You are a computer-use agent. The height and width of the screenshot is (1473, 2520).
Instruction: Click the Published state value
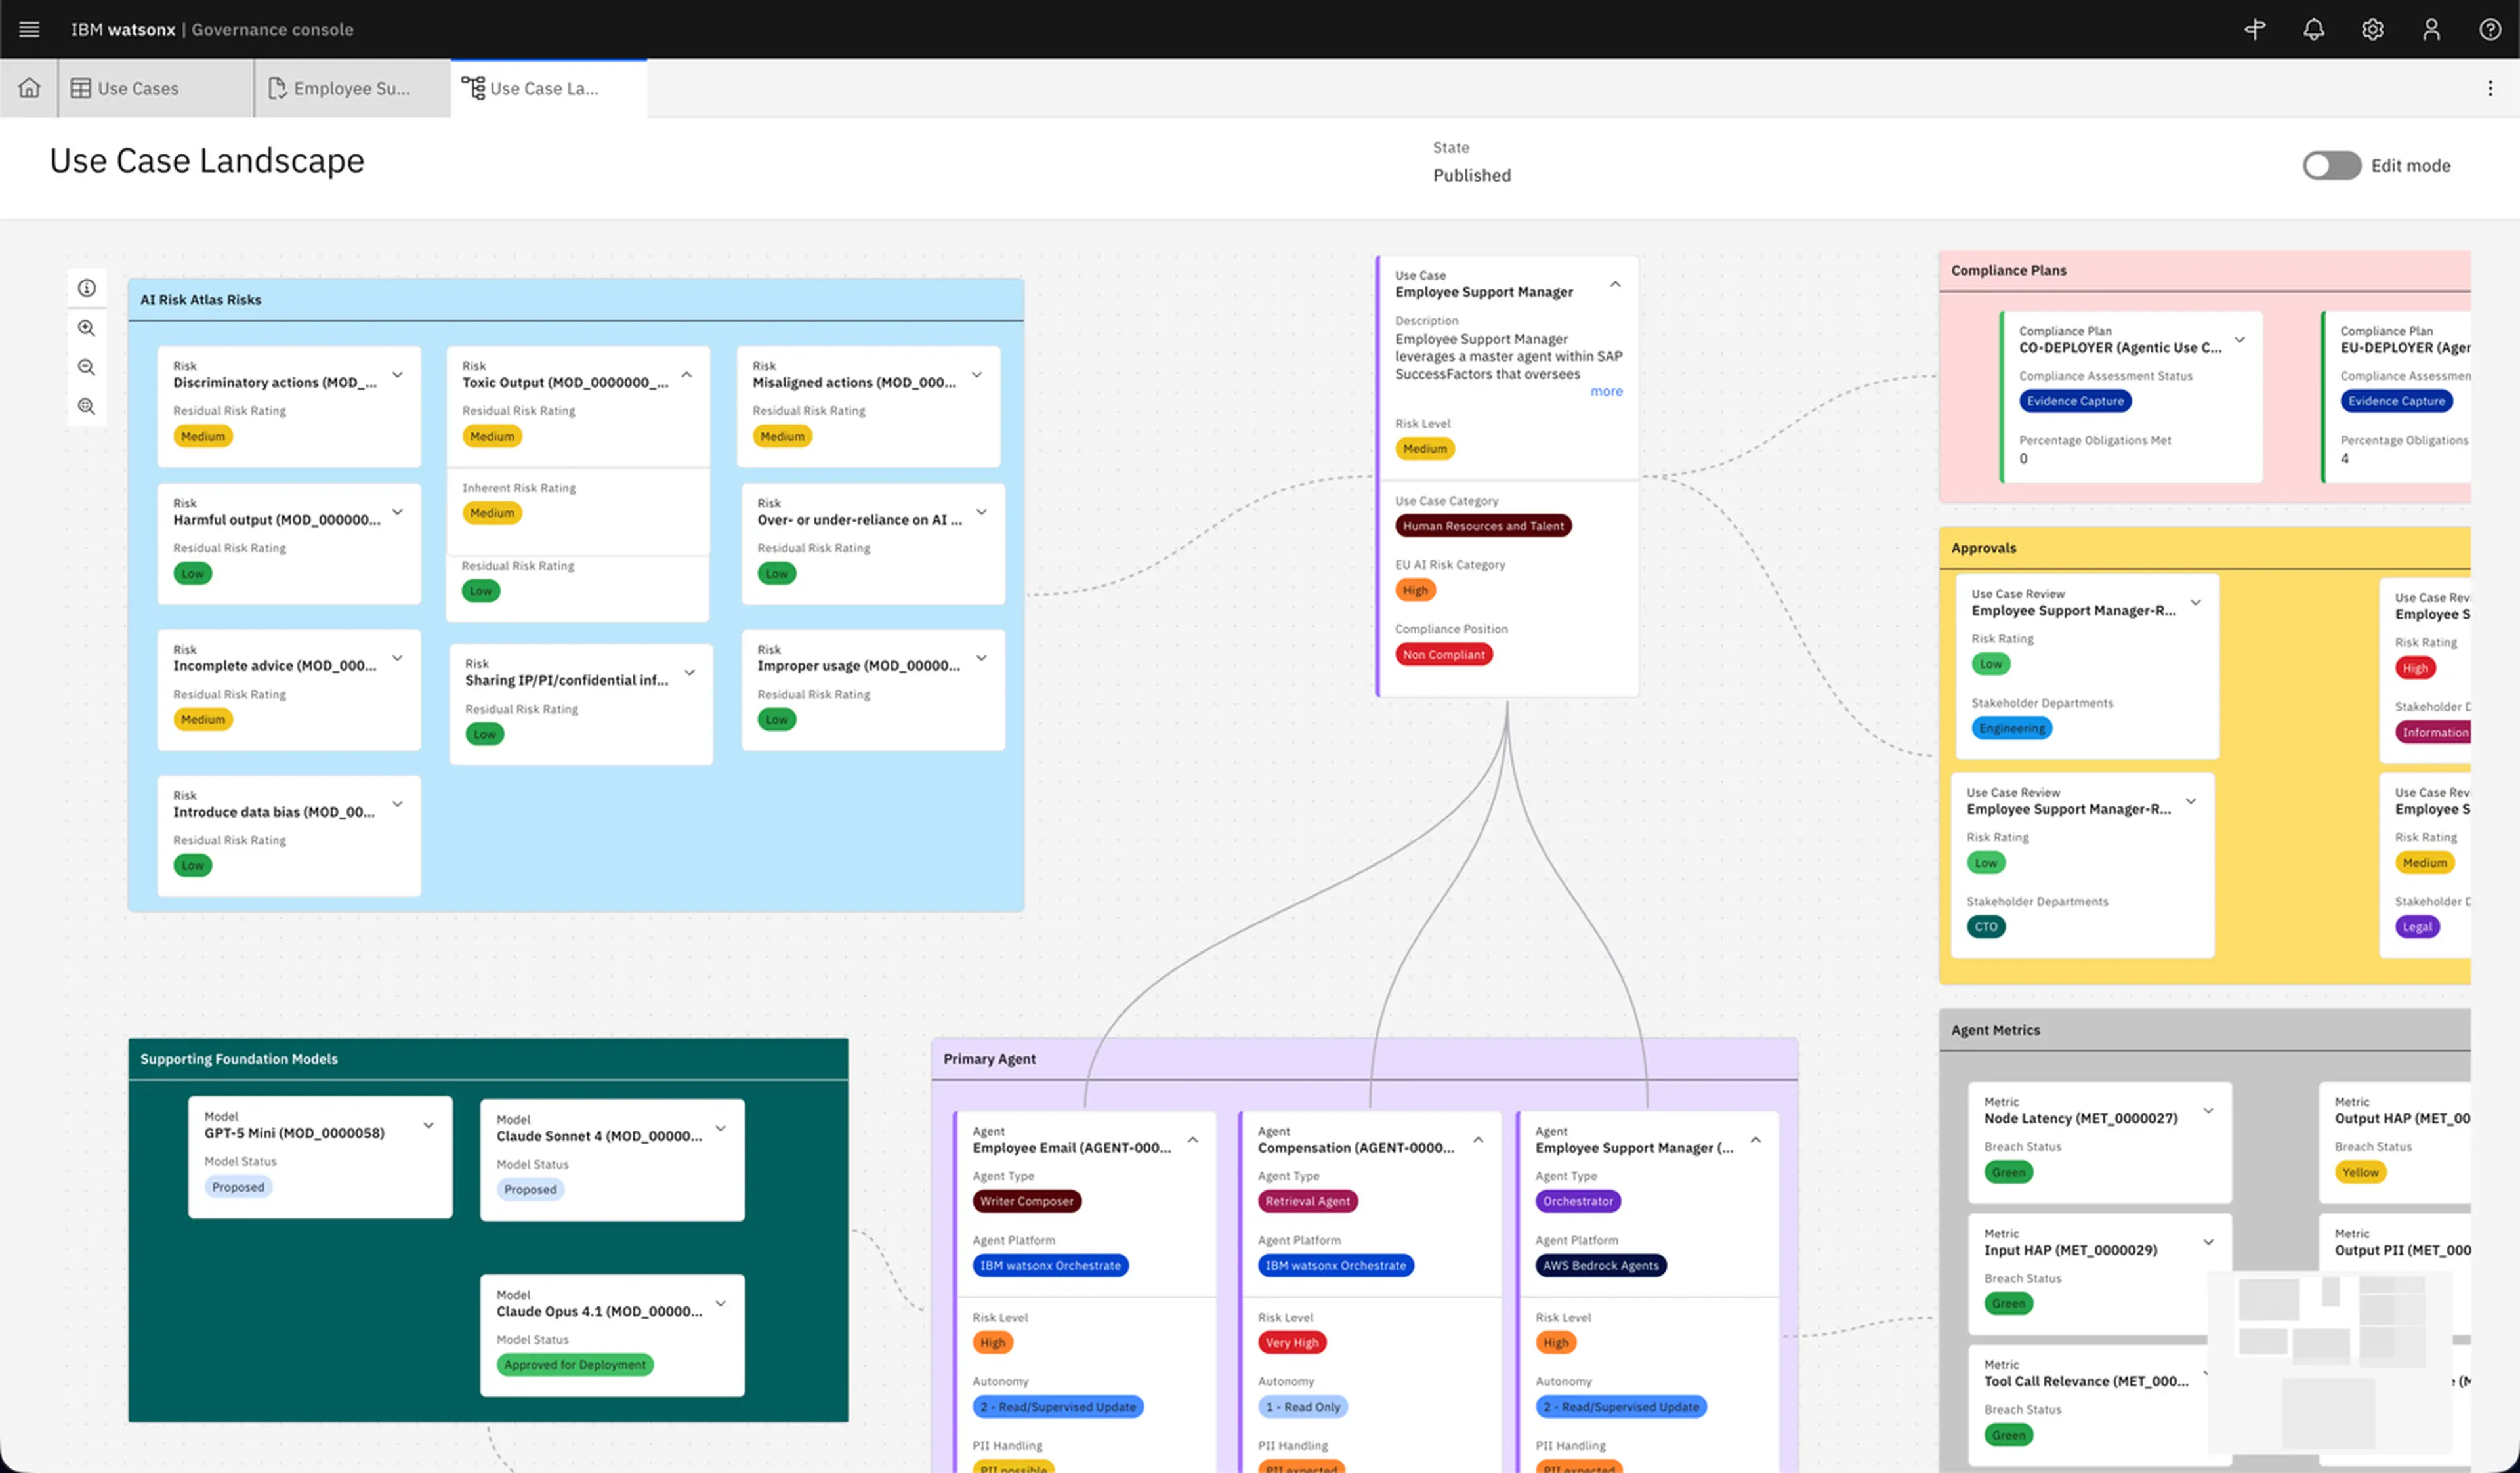pos(1472,176)
